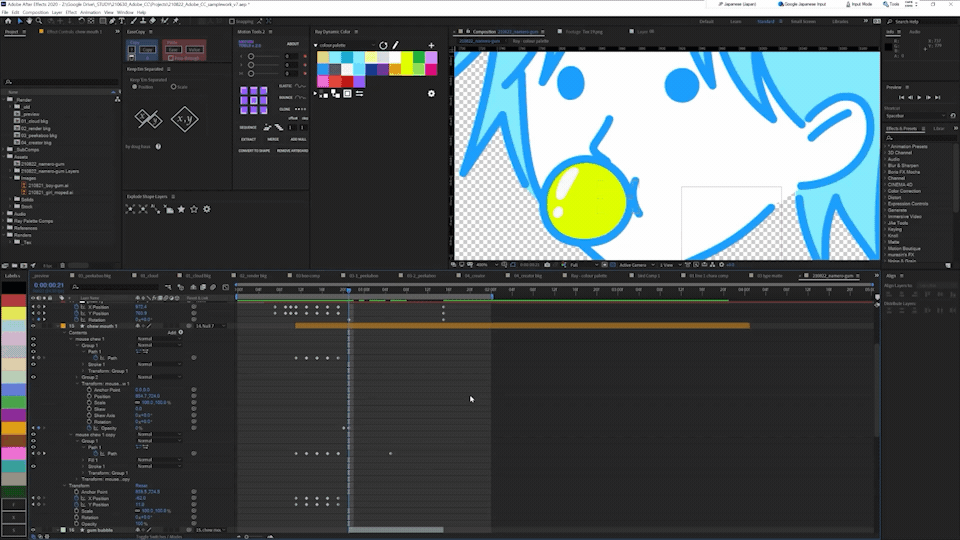The width and height of the screenshot is (960, 540).
Task: Collapse the Contents group of chew mouth 1
Action: [x=65, y=332]
